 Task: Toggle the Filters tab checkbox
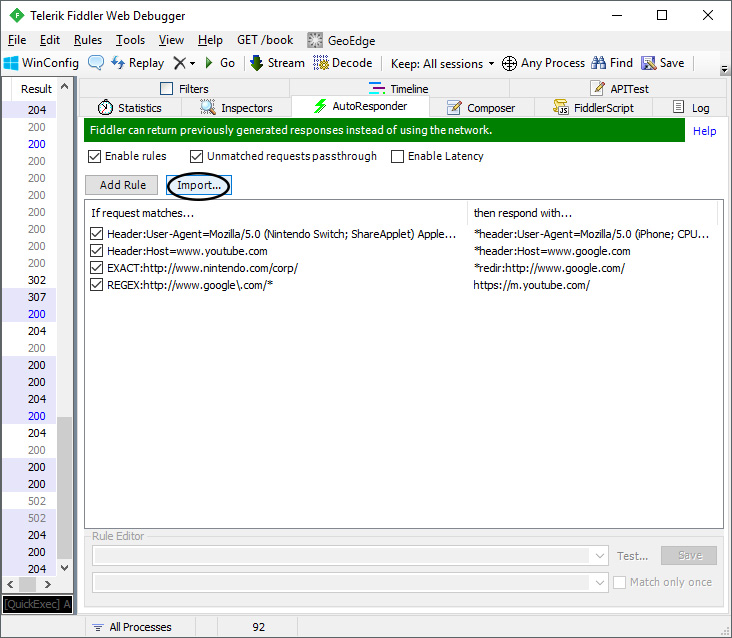166,88
